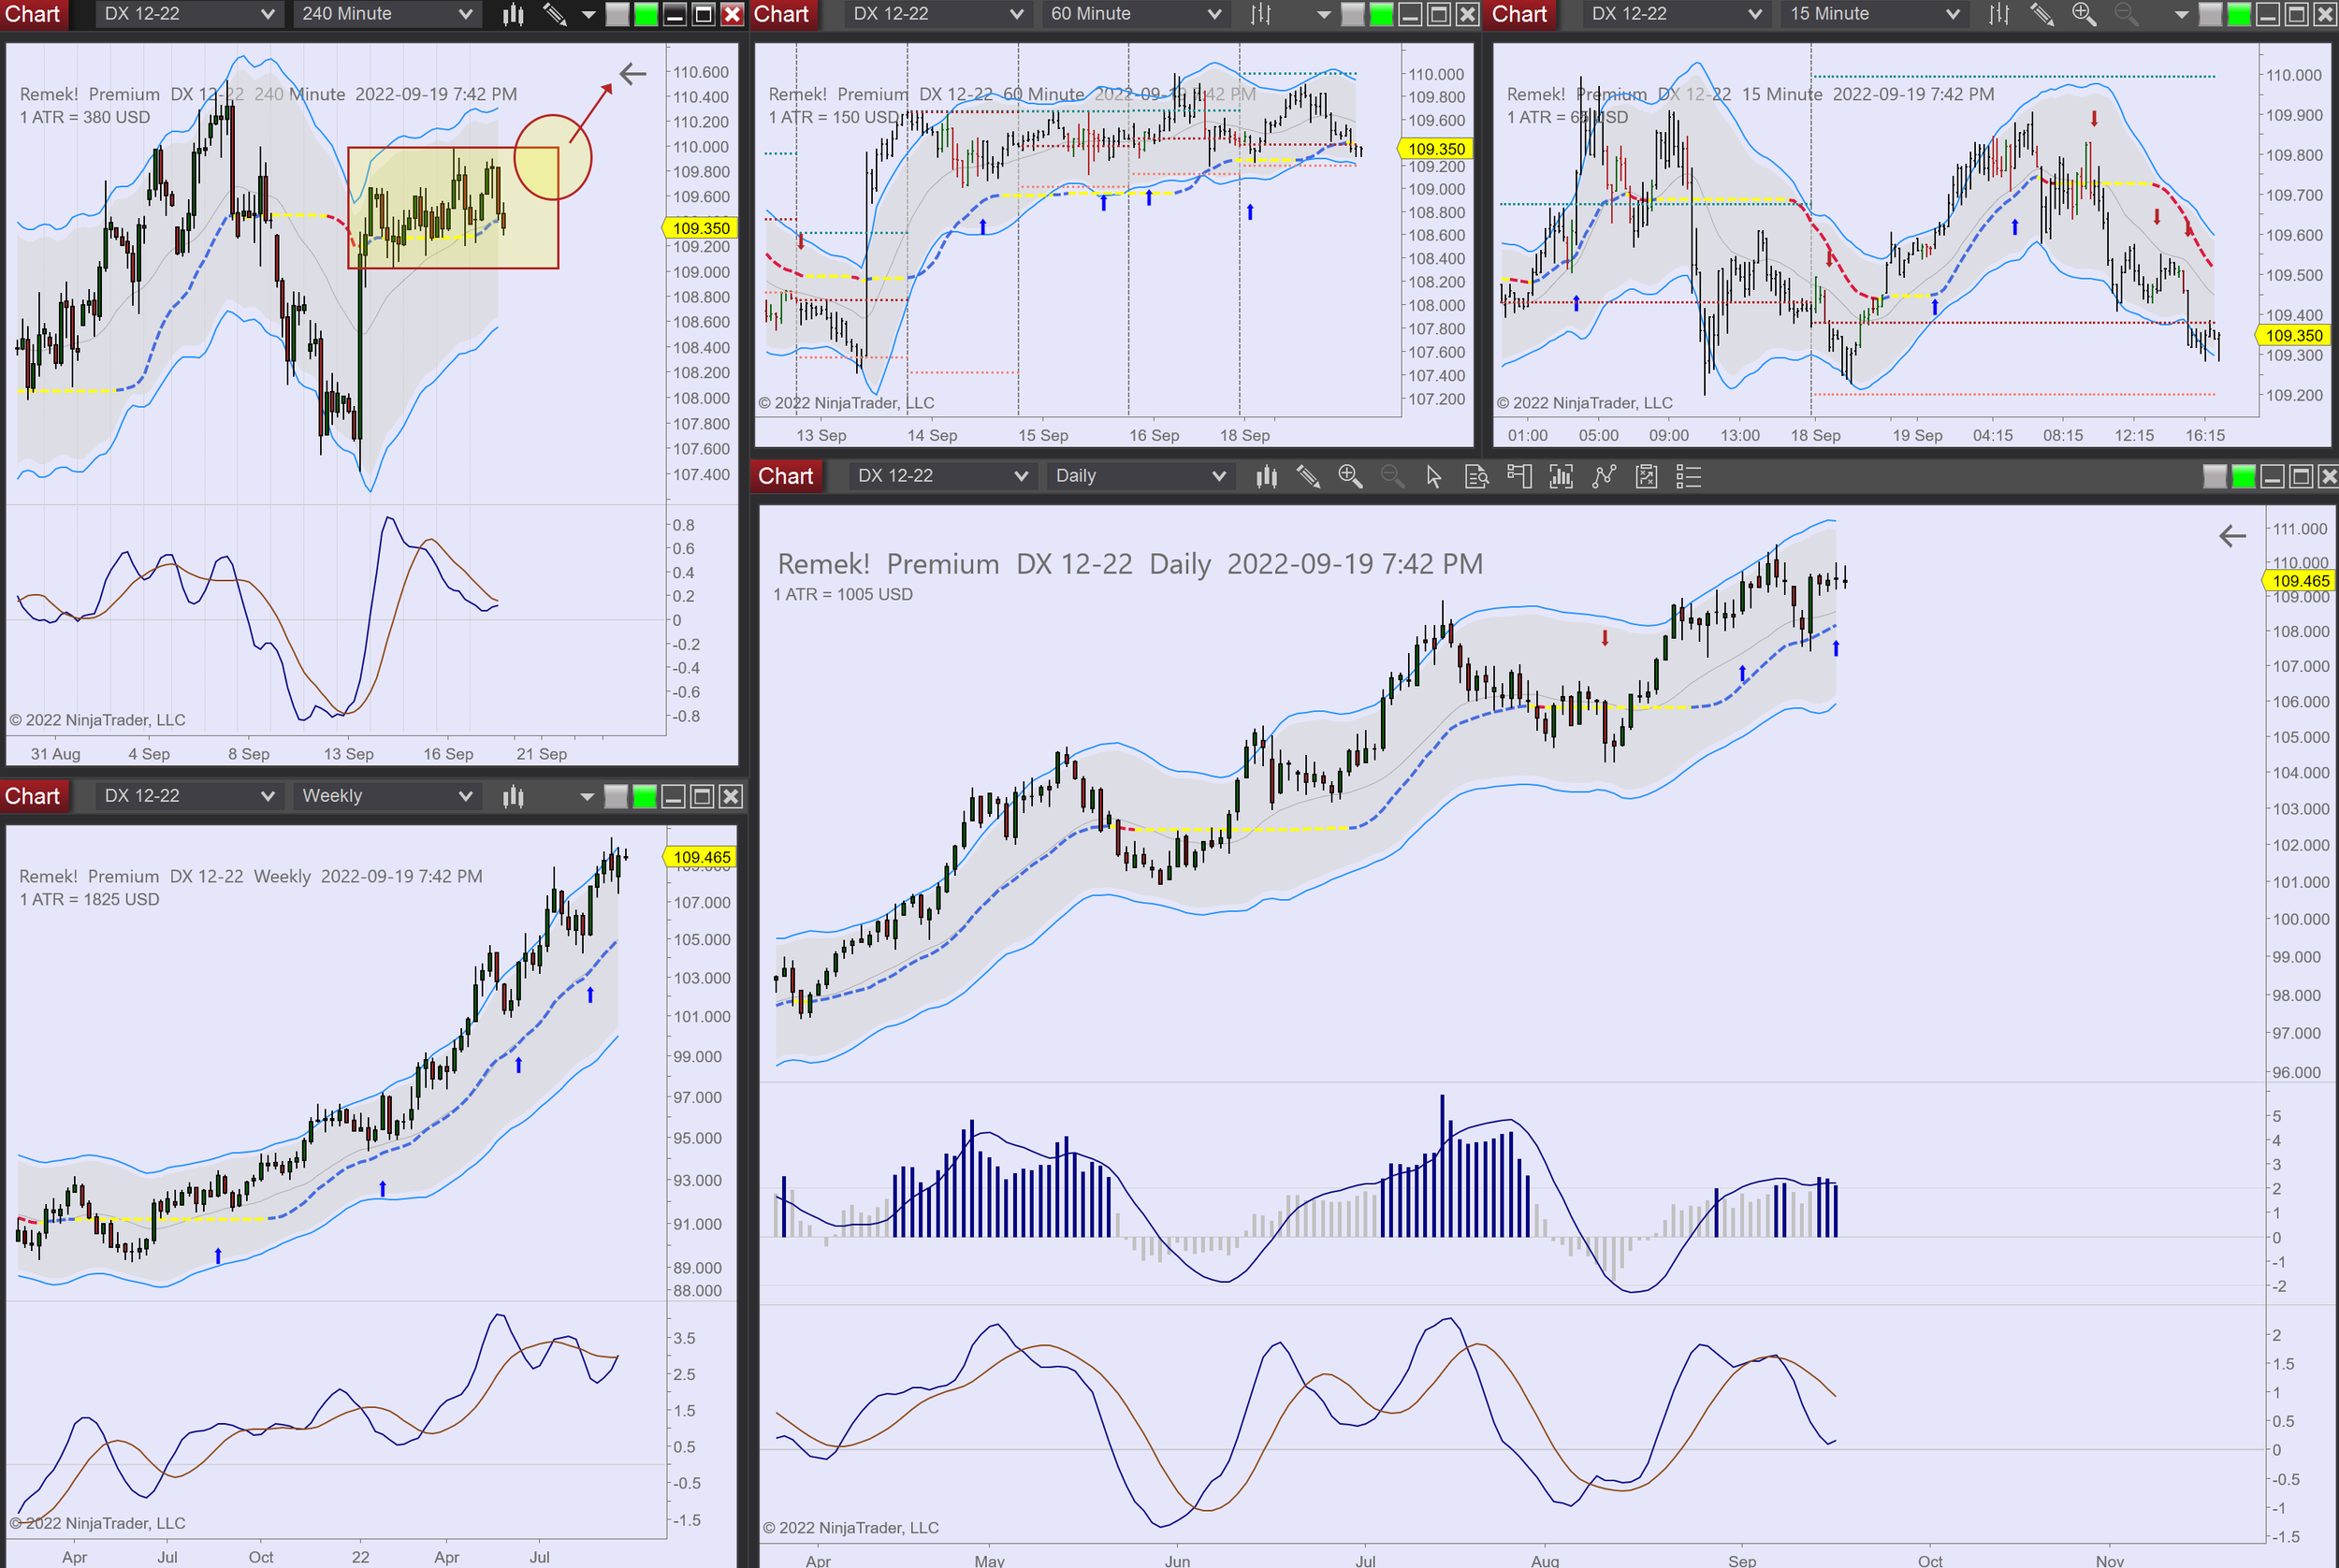
Task: Open bar style icon in Daily chart
Action: (1266, 477)
